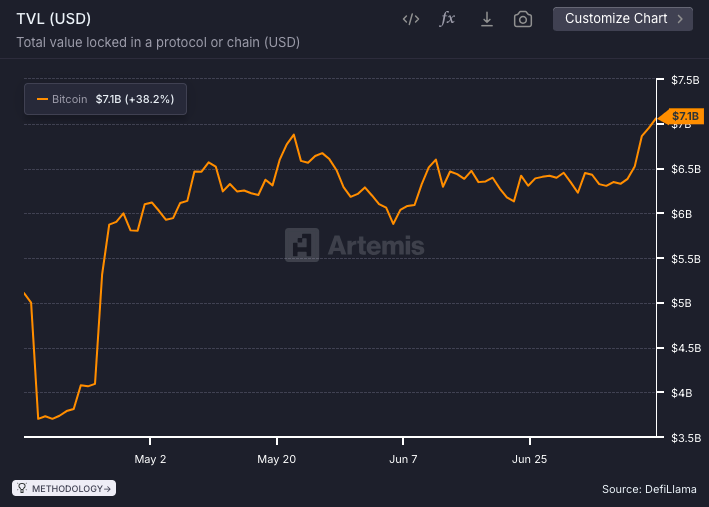Click the $5B y-axis label
Image resolution: width=709 pixels, height=507 pixels.
[681, 303]
